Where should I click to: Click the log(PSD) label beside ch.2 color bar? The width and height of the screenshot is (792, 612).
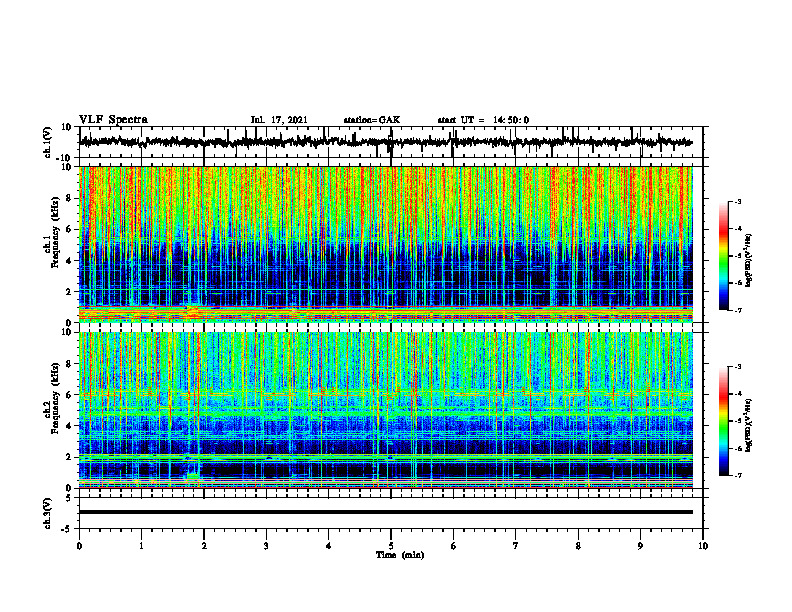[x=749, y=424]
